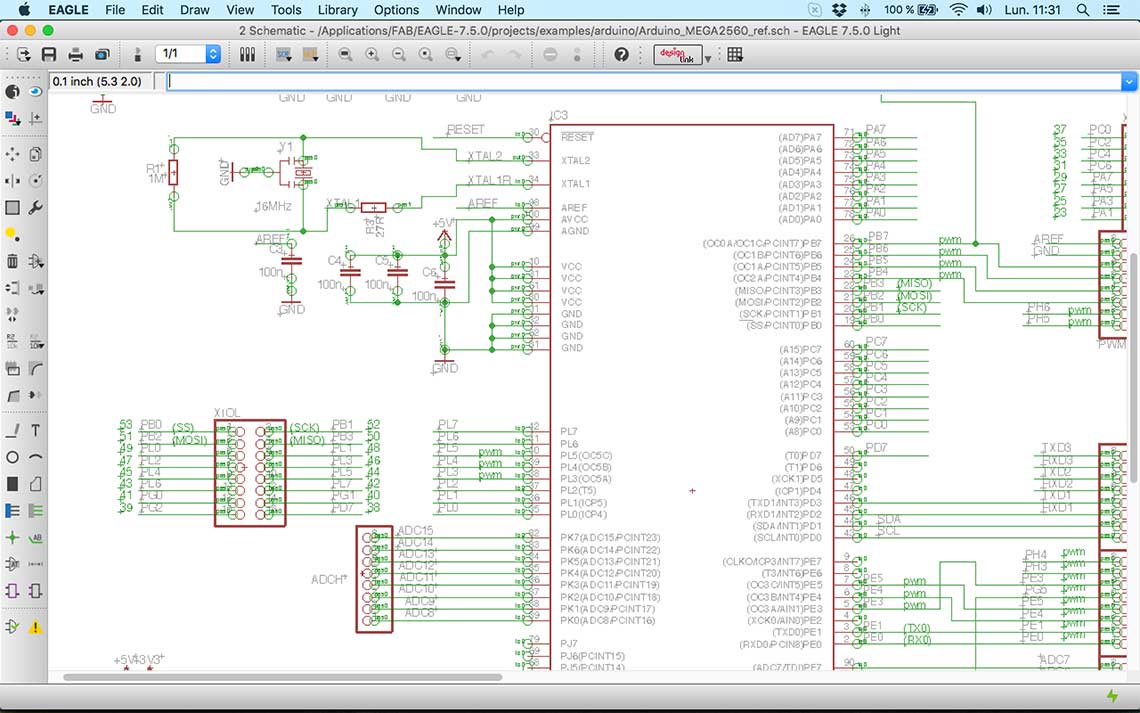Open the ULP run dropdown
1140x713 pixels.
pos(310,55)
